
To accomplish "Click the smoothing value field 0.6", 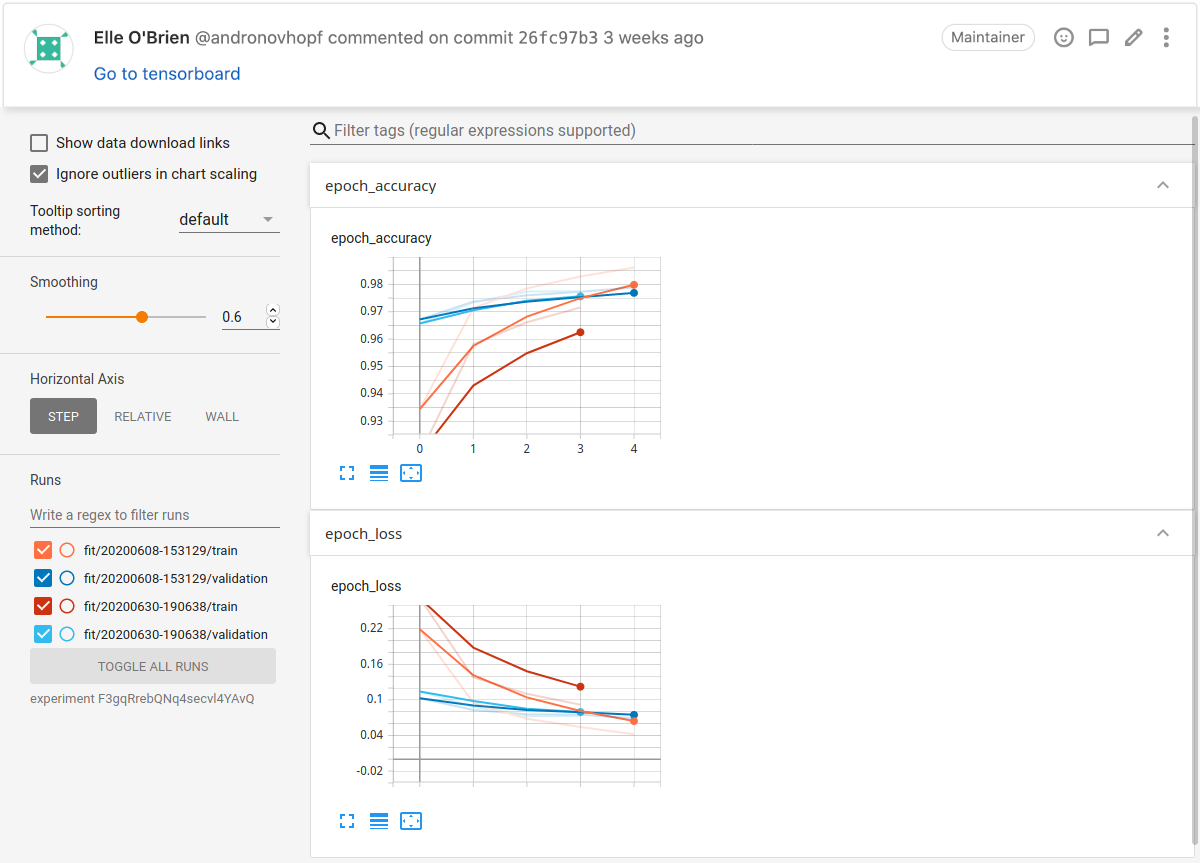I will (242, 317).
